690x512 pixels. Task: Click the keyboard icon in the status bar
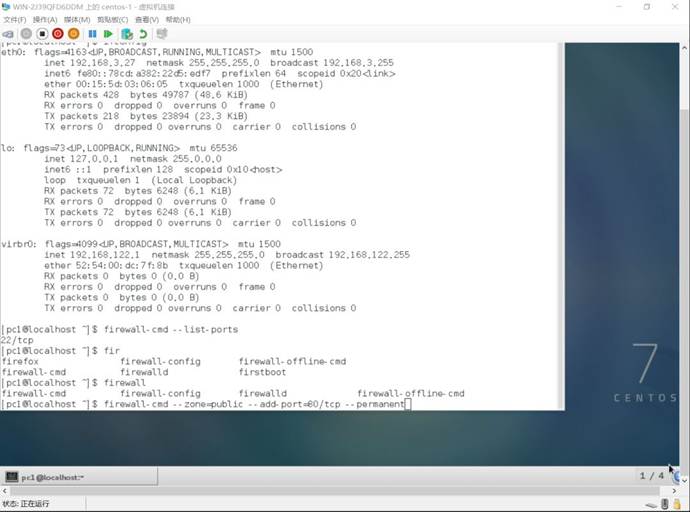pyautogui.click(x=652, y=504)
